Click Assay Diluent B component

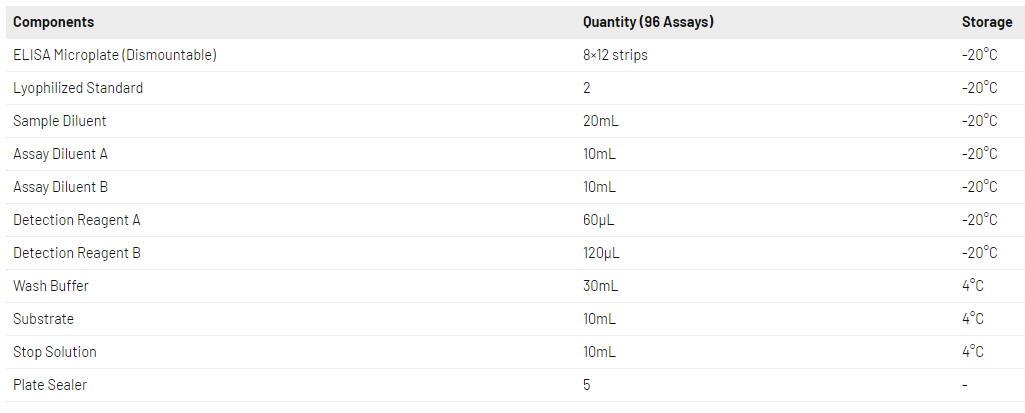click(x=60, y=187)
